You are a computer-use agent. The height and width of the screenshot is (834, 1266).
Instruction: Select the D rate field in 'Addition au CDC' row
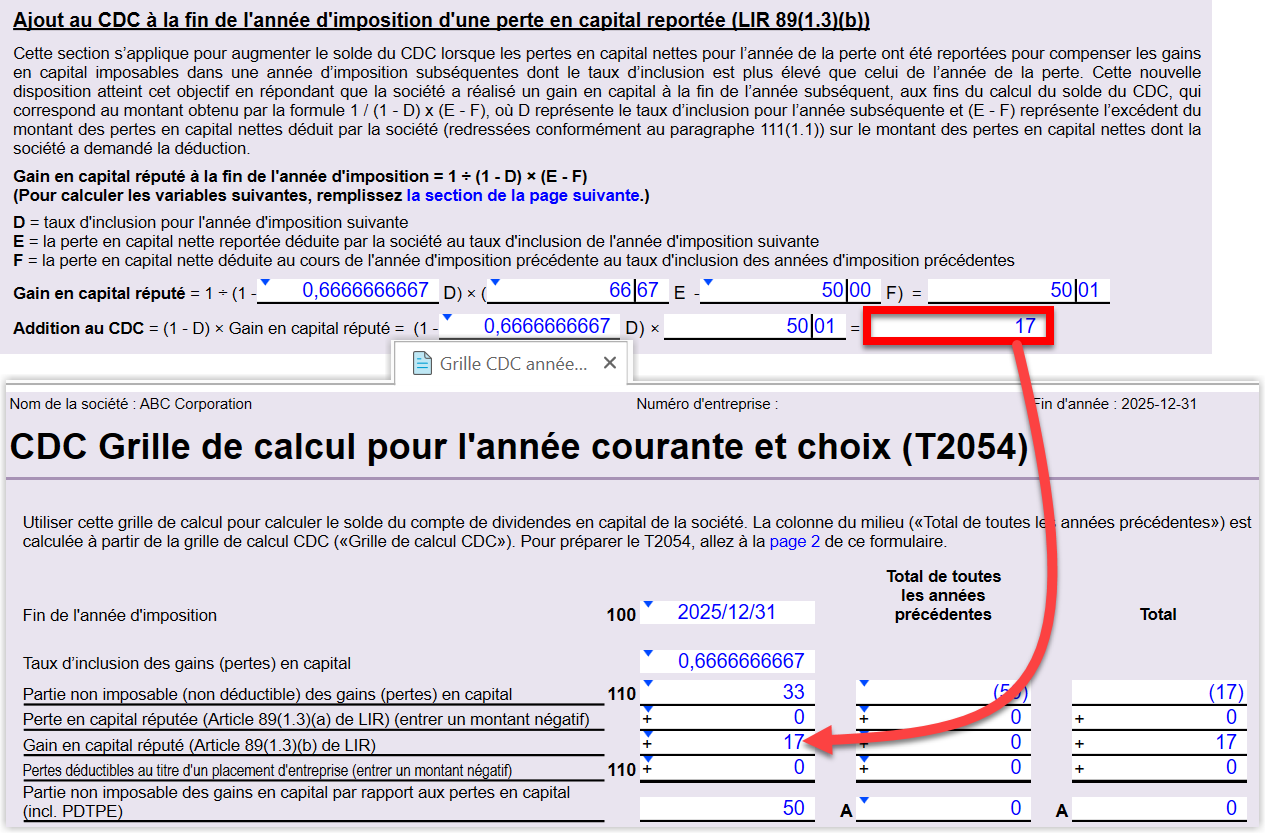point(532,326)
